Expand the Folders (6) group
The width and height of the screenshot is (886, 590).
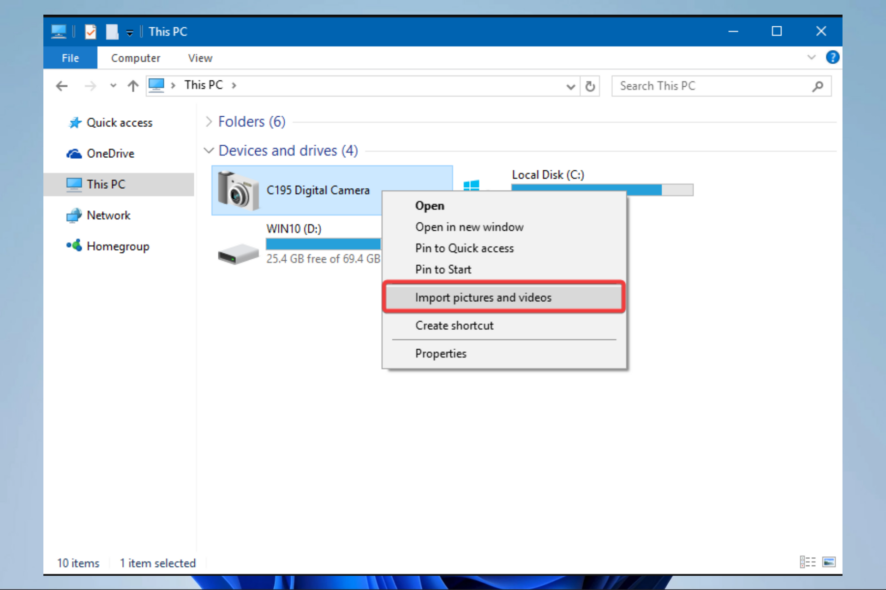tap(209, 122)
